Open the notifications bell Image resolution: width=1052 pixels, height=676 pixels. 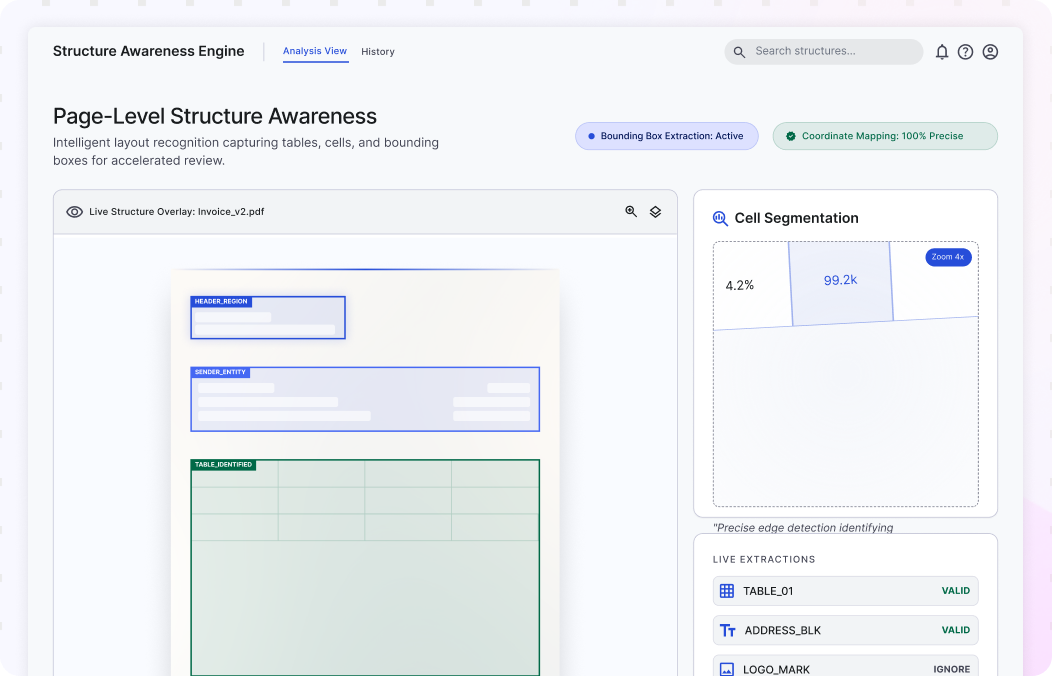coord(942,52)
